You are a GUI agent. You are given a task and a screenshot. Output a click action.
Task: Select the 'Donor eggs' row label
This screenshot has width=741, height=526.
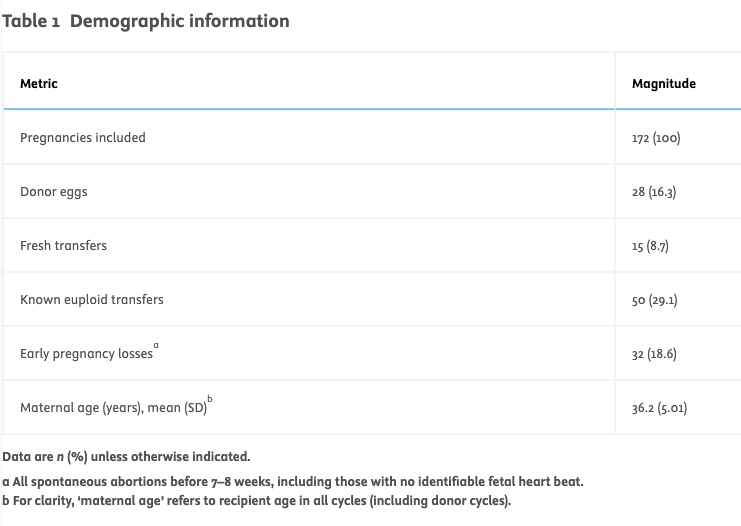[x=54, y=192]
